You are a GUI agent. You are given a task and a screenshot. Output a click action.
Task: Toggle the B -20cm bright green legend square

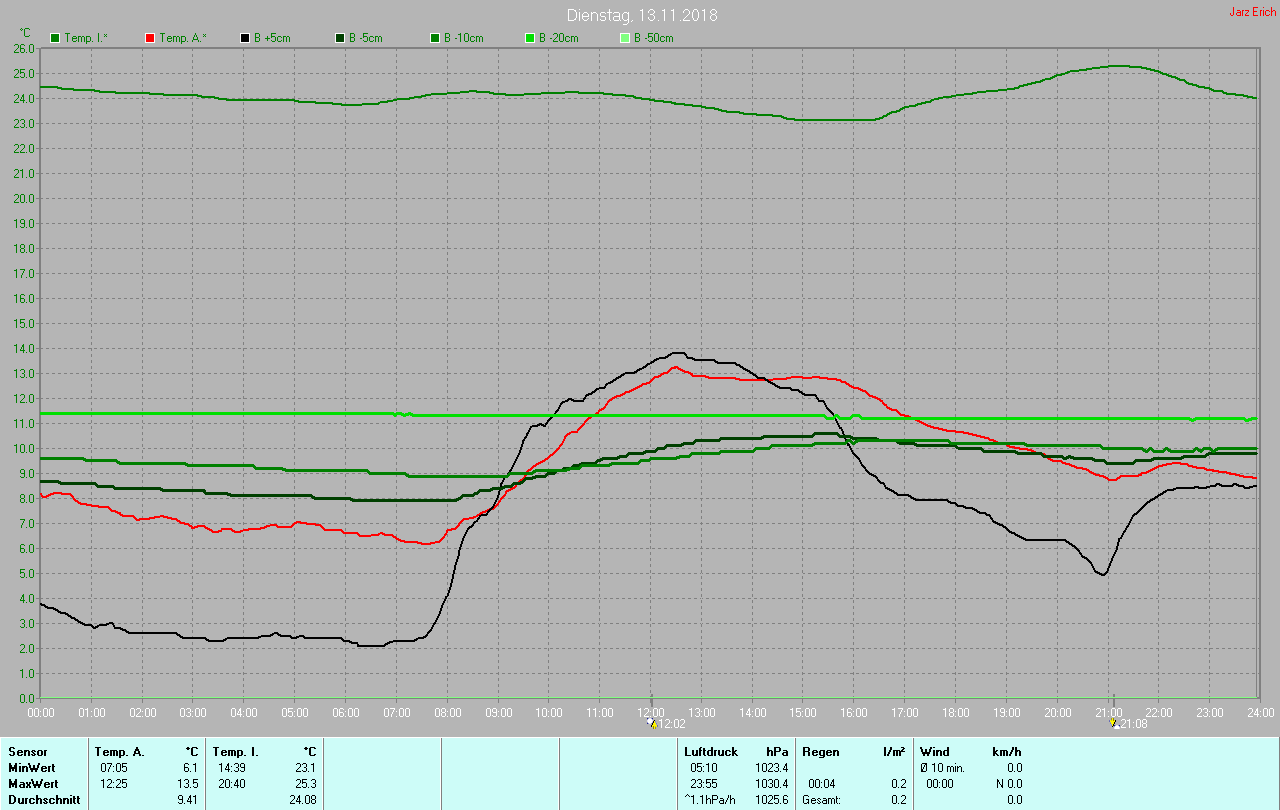530,38
